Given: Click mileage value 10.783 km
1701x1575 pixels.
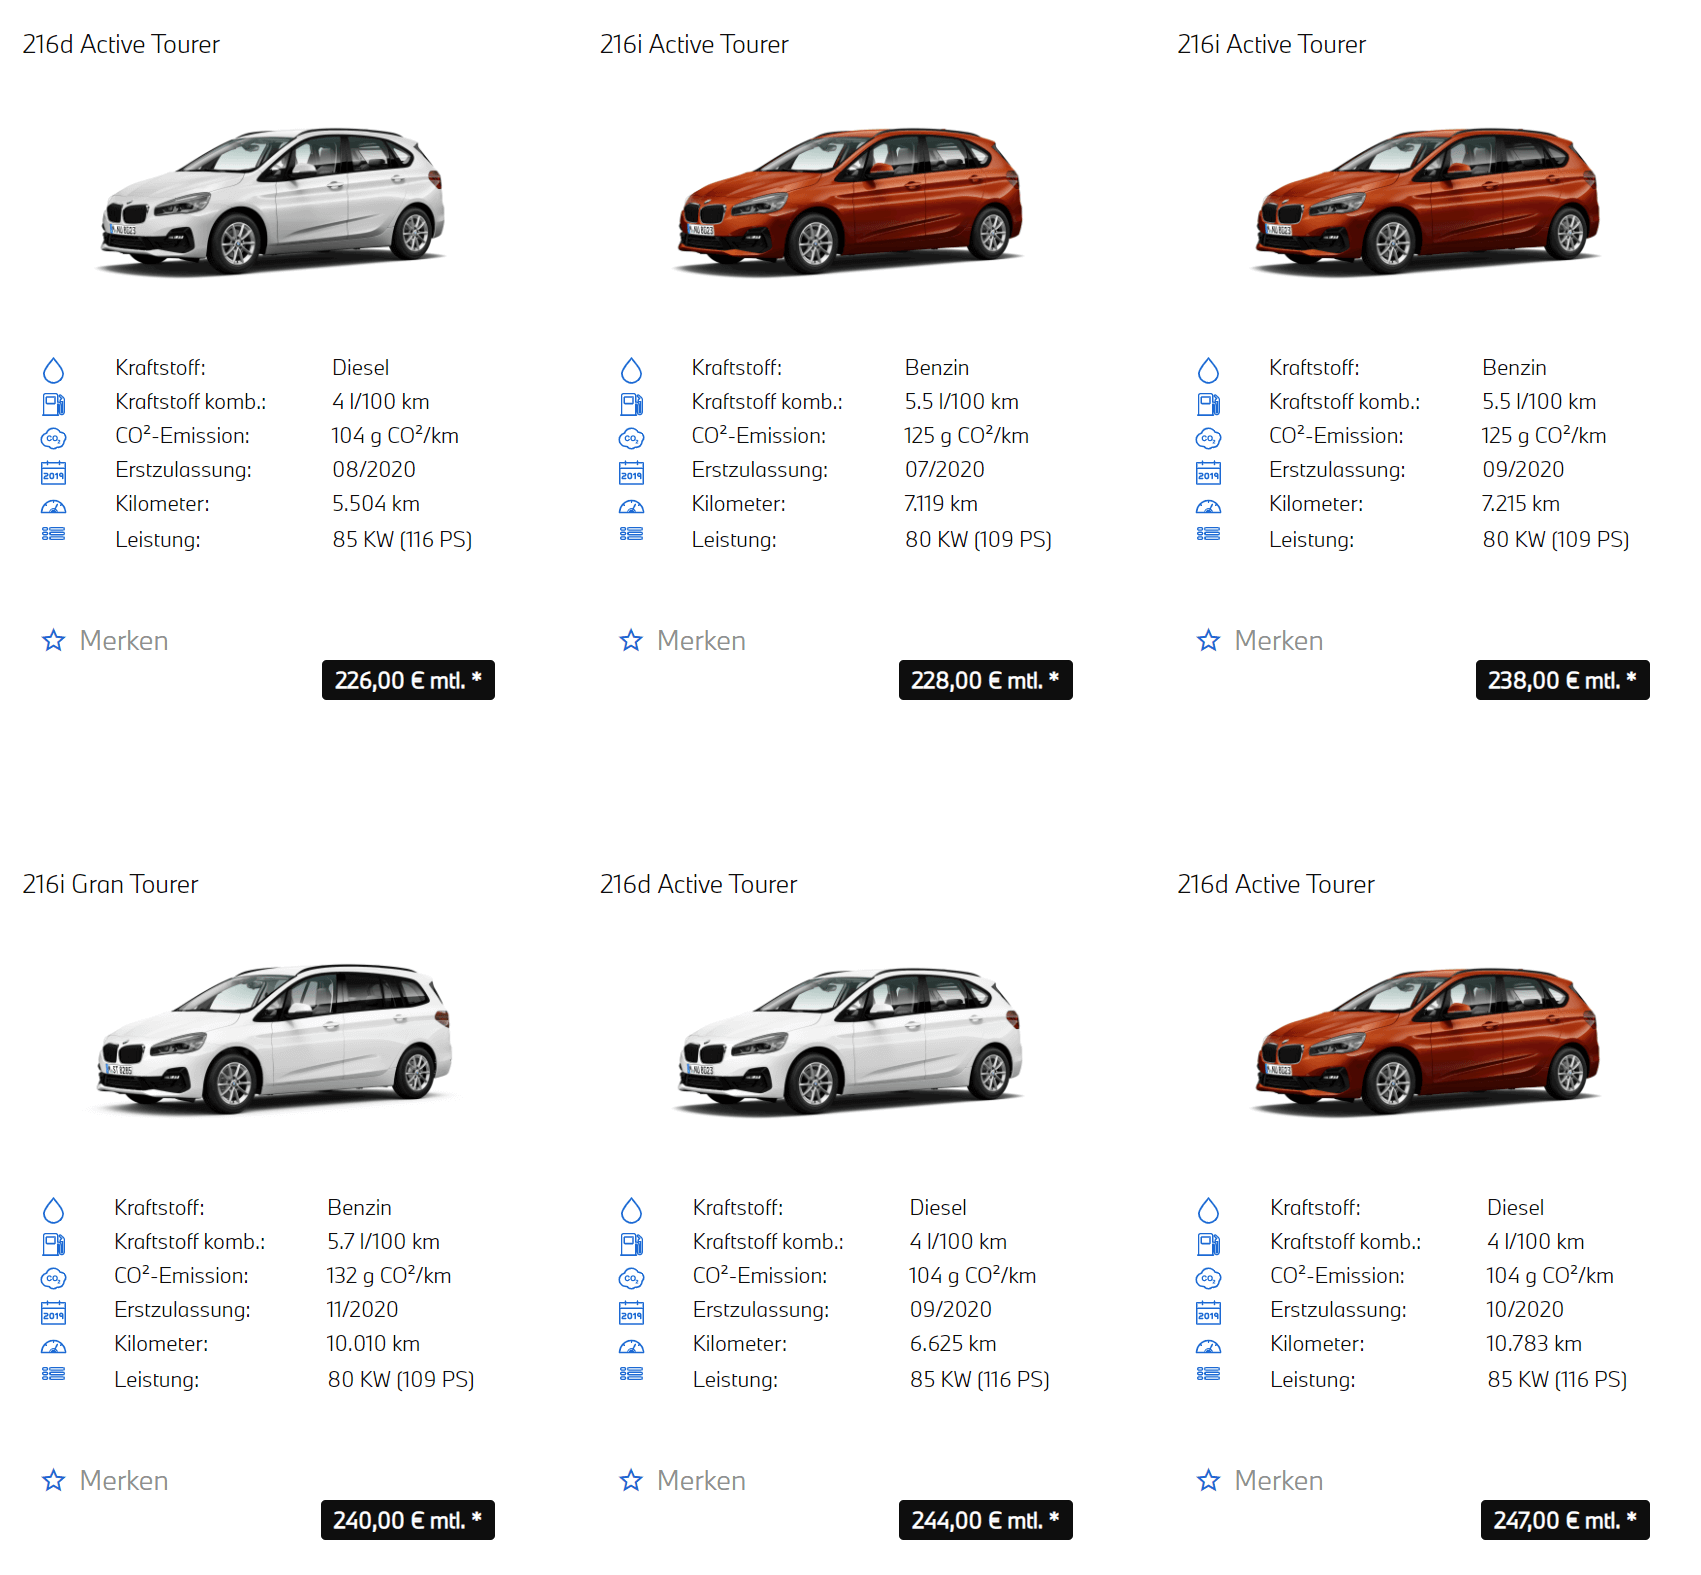Looking at the screenshot, I should (x=1534, y=1344).
